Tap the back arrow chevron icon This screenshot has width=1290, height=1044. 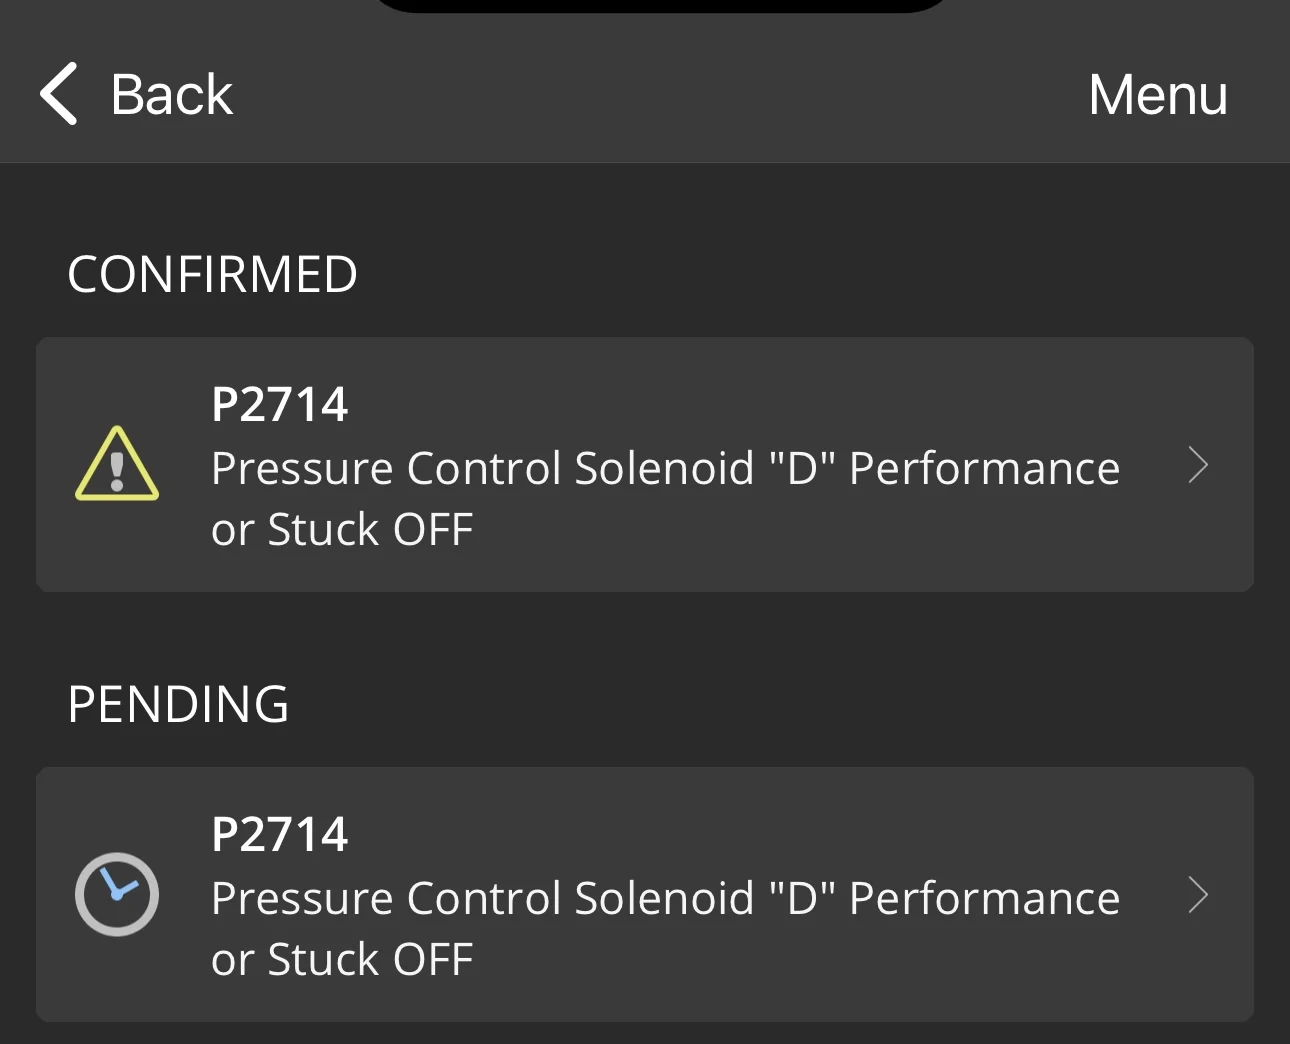click(59, 94)
